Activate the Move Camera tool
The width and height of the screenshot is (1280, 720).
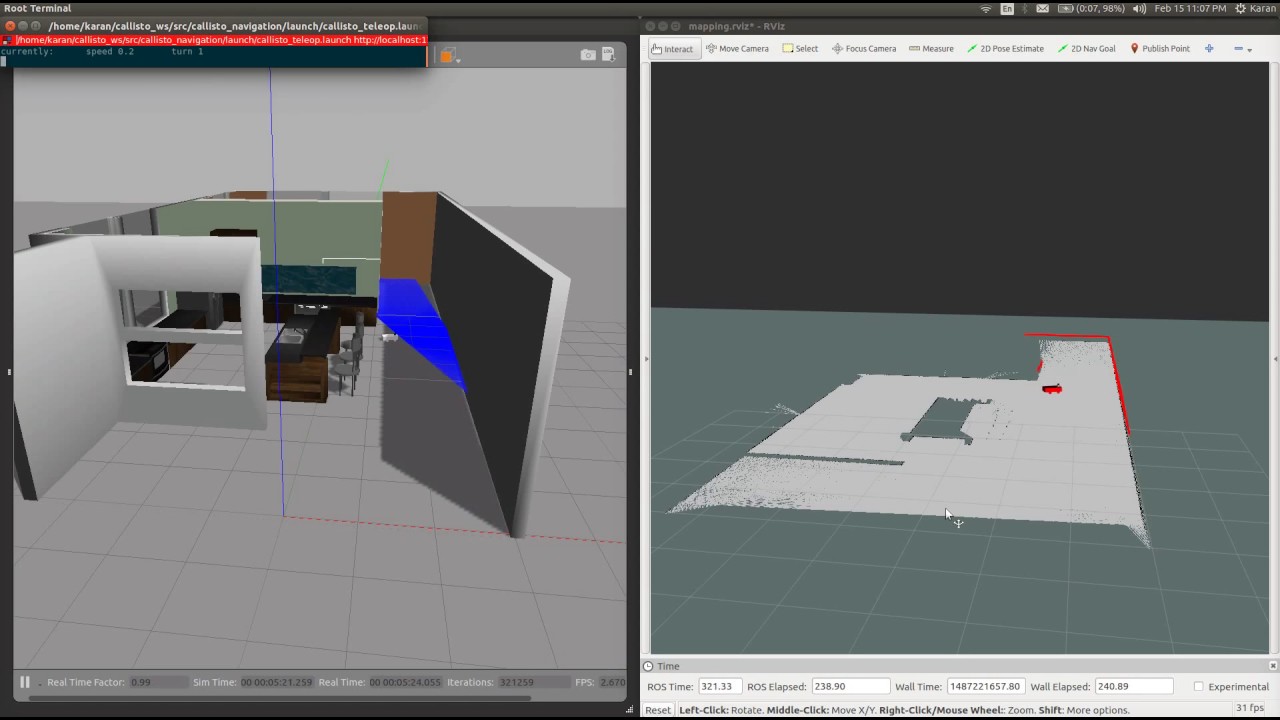click(x=737, y=48)
